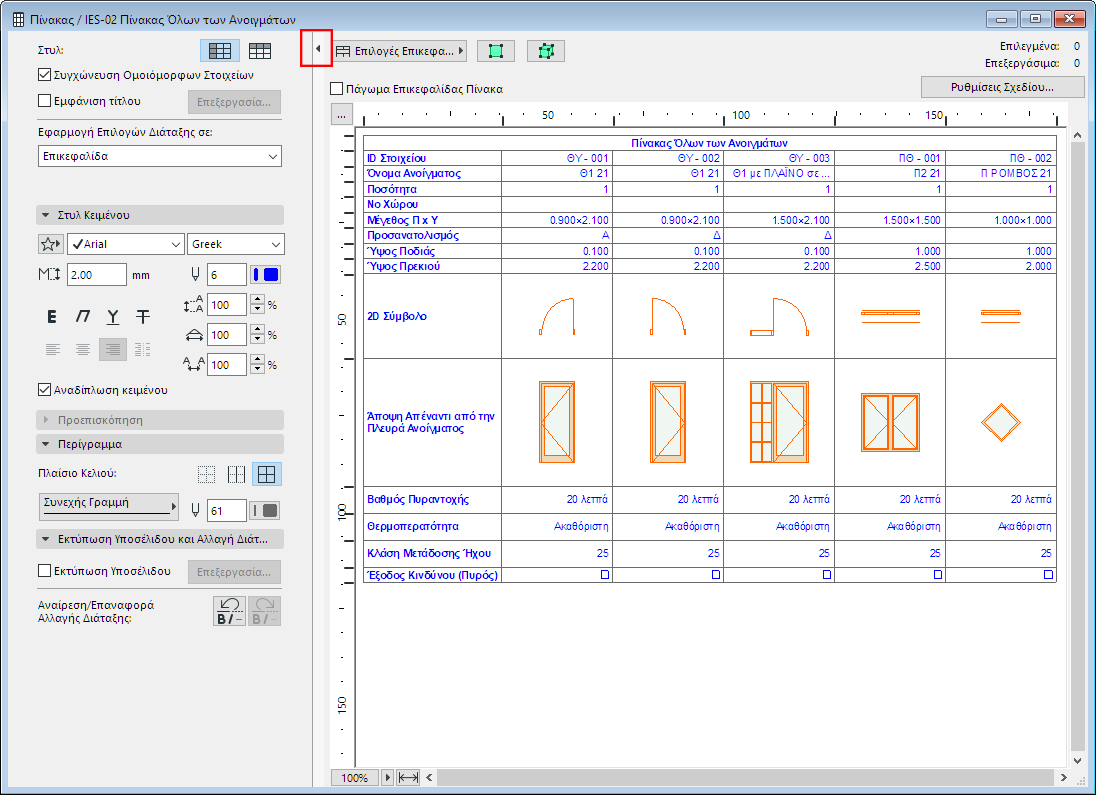The height and width of the screenshot is (795, 1096).
Task: Apply strikethrough text formatting
Action: pos(143,317)
